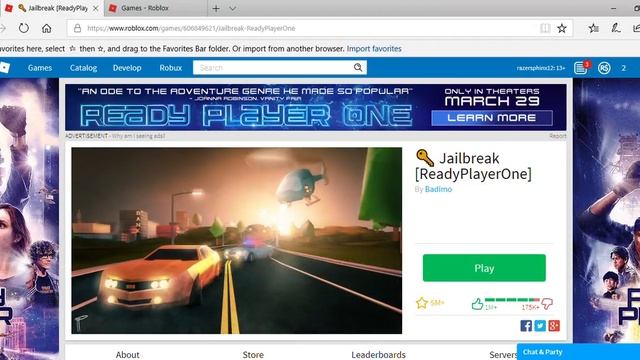Click the Roblox logo home icon
640x360 pixels.
pyautogui.click(x=4, y=68)
